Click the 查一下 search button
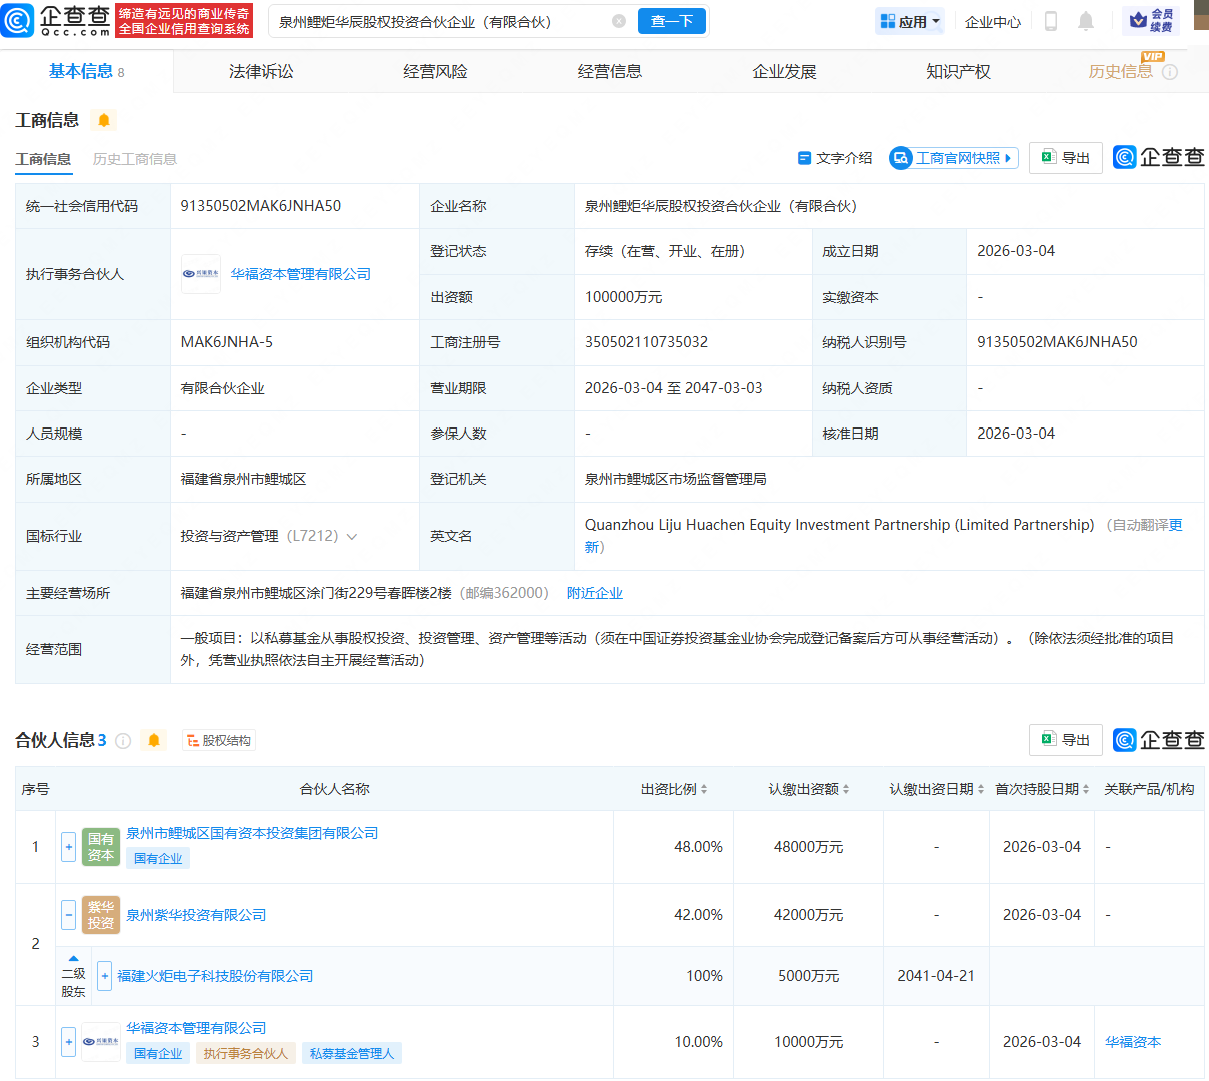Image resolution: width=1209 pixels, height=1081 pixels. 671,21
